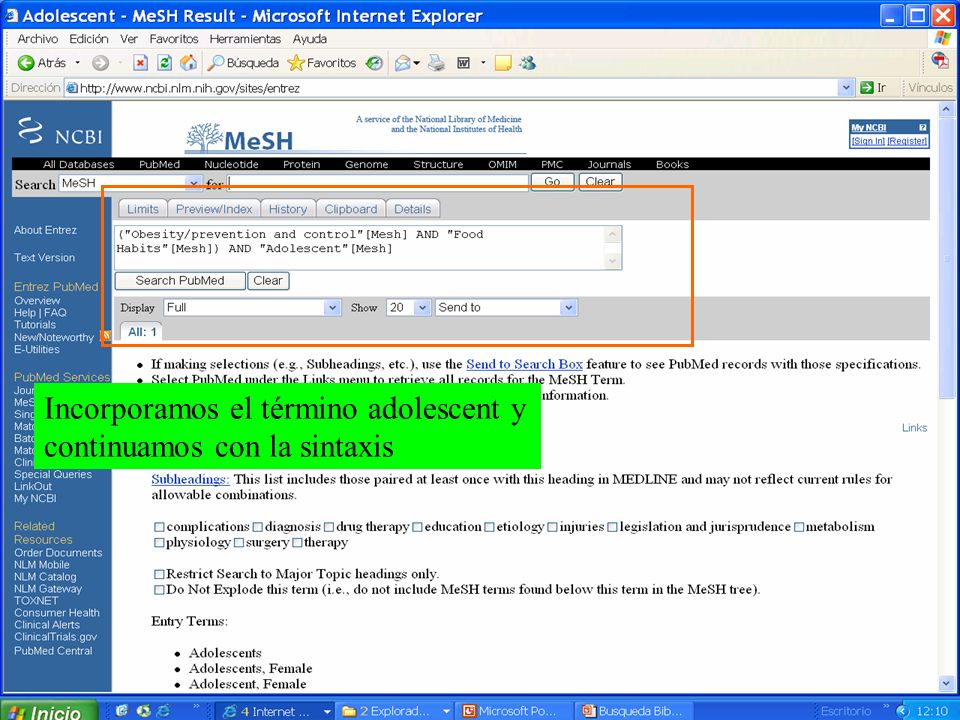Open Favoritos star toolbar button
Image resolution: width=960 pixels, height=720 pixels.
pos(321,62)
